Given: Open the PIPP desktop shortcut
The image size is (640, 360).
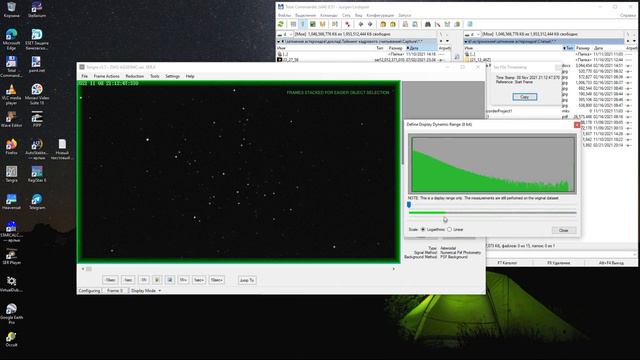Looking at the screenshot, I should coord(37,119).
